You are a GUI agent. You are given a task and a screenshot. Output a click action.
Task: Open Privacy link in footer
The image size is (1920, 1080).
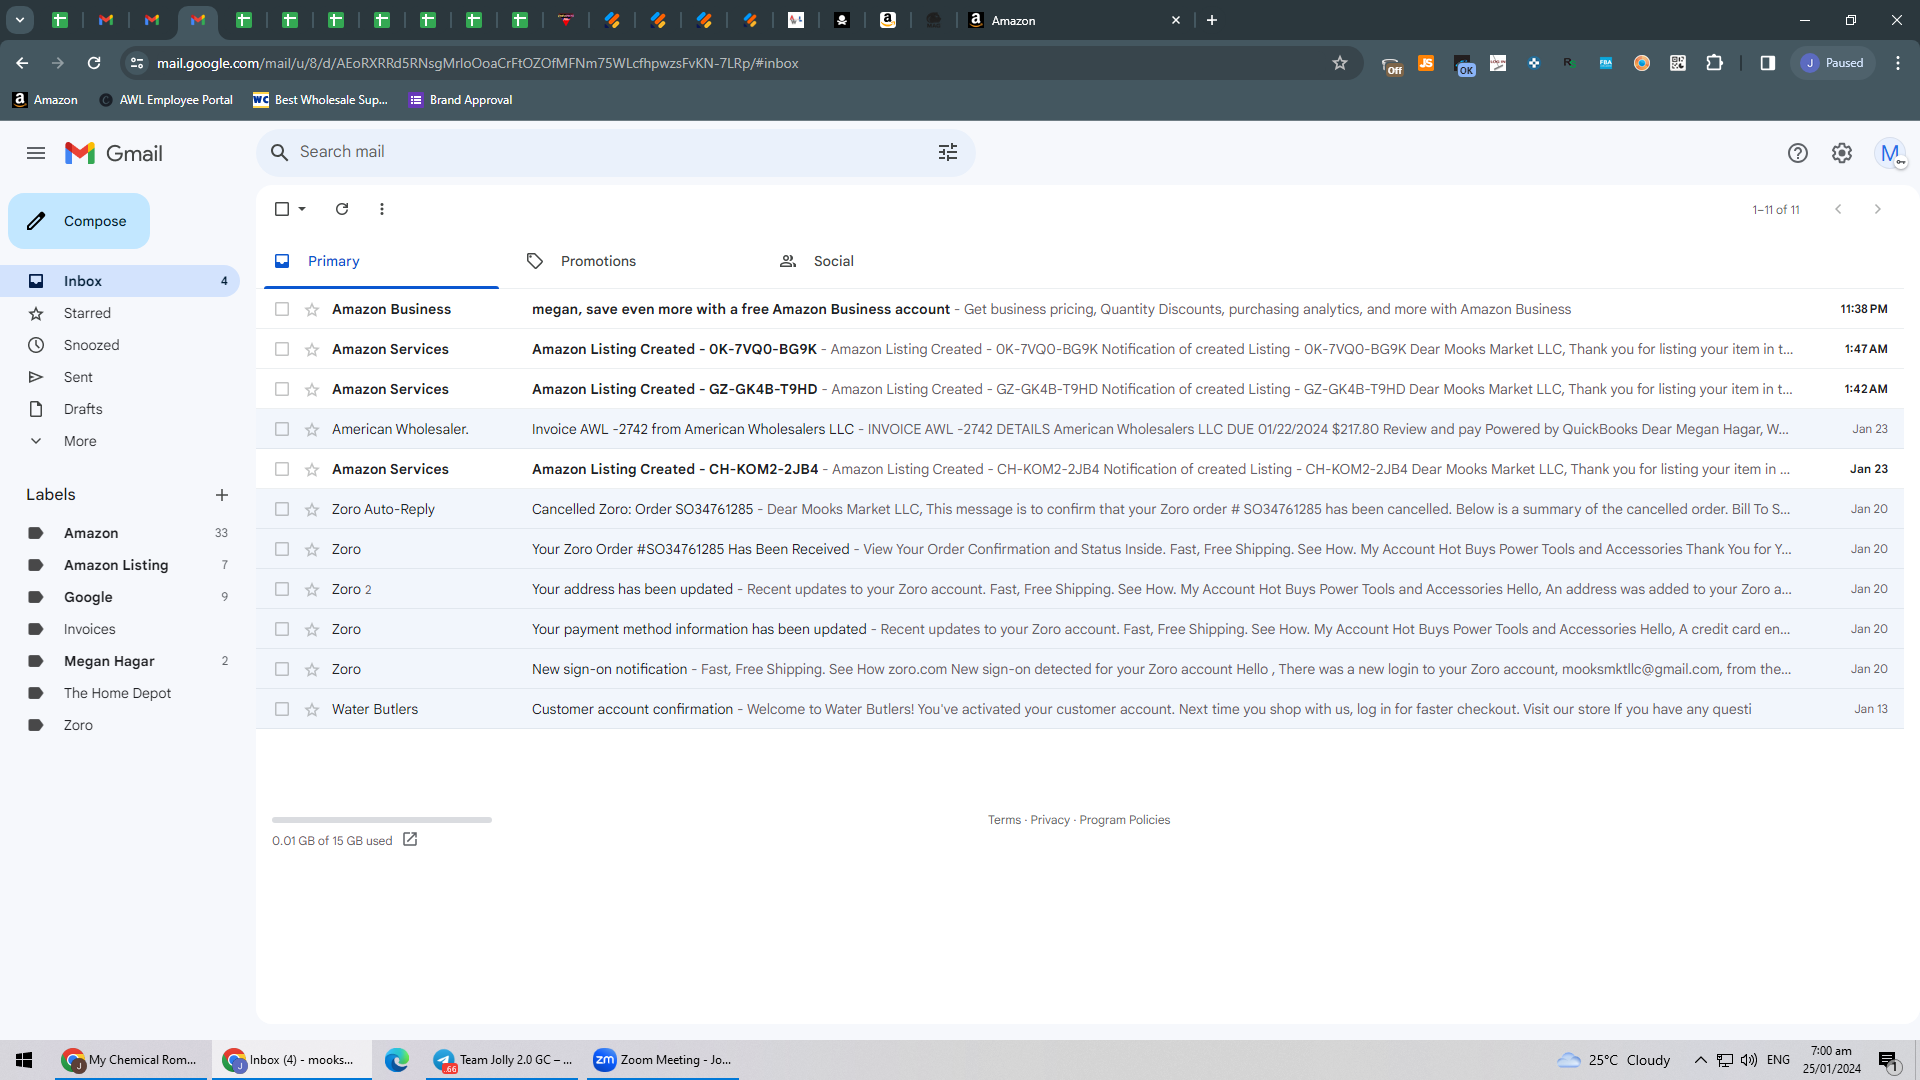(1050, 820)
